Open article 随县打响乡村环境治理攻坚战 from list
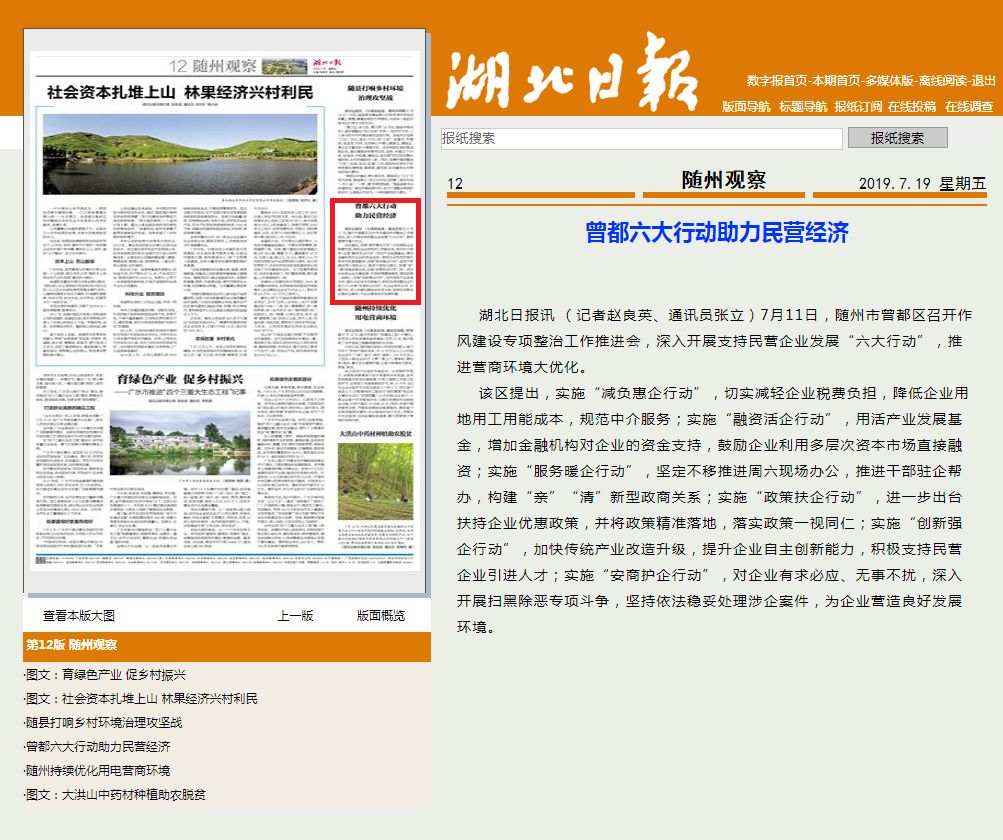The height and width of the screenshot is (840, 1003). point(104,722)
